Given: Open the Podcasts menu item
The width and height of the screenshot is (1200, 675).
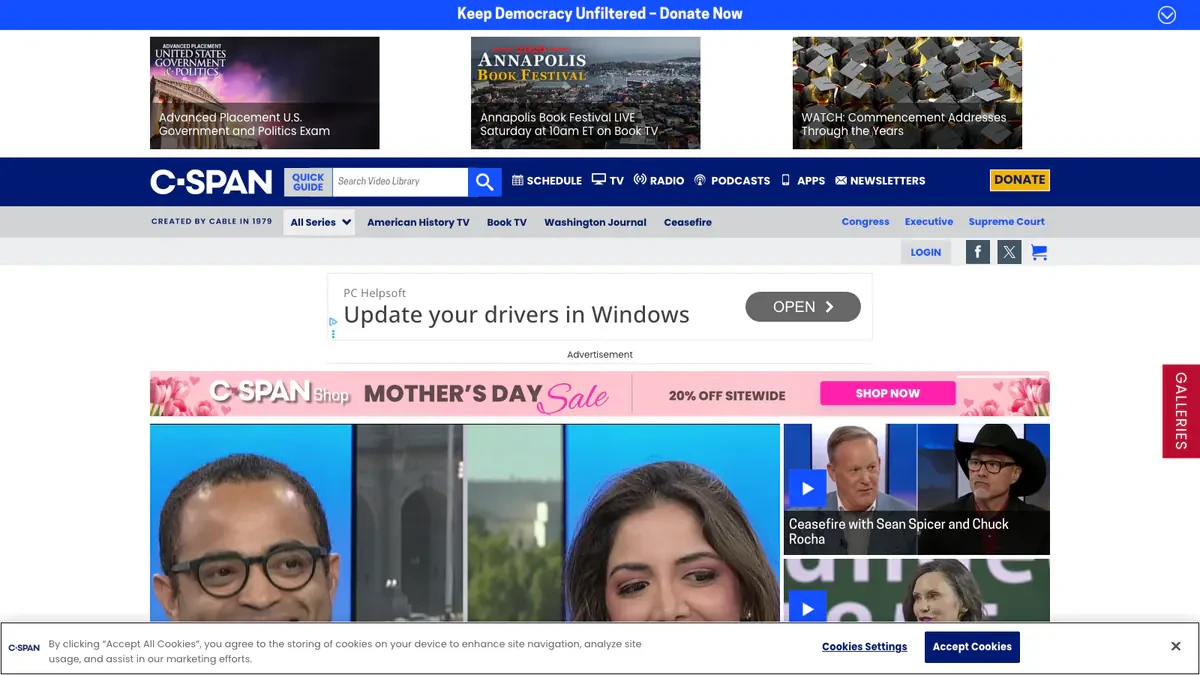Looking at the screenshot, I should click(732, 181).
